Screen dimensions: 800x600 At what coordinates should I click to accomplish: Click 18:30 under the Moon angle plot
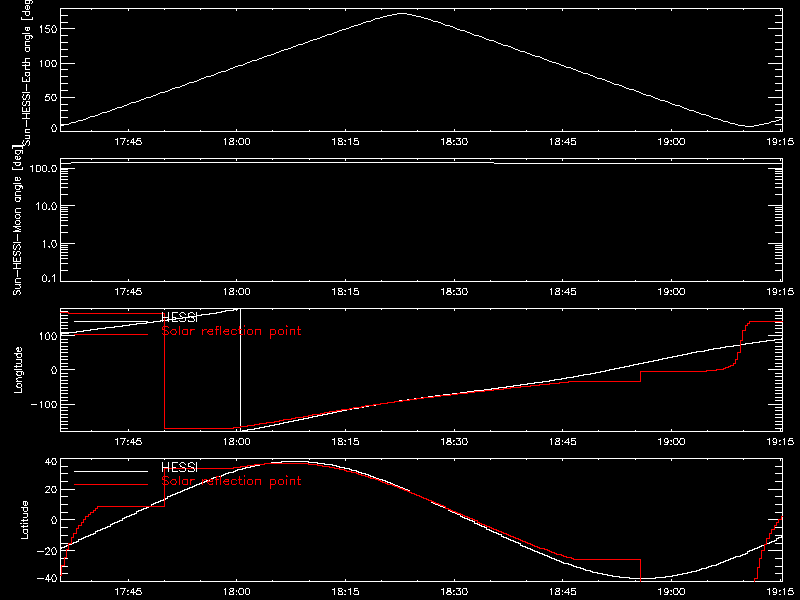click(x=454, y=291)
